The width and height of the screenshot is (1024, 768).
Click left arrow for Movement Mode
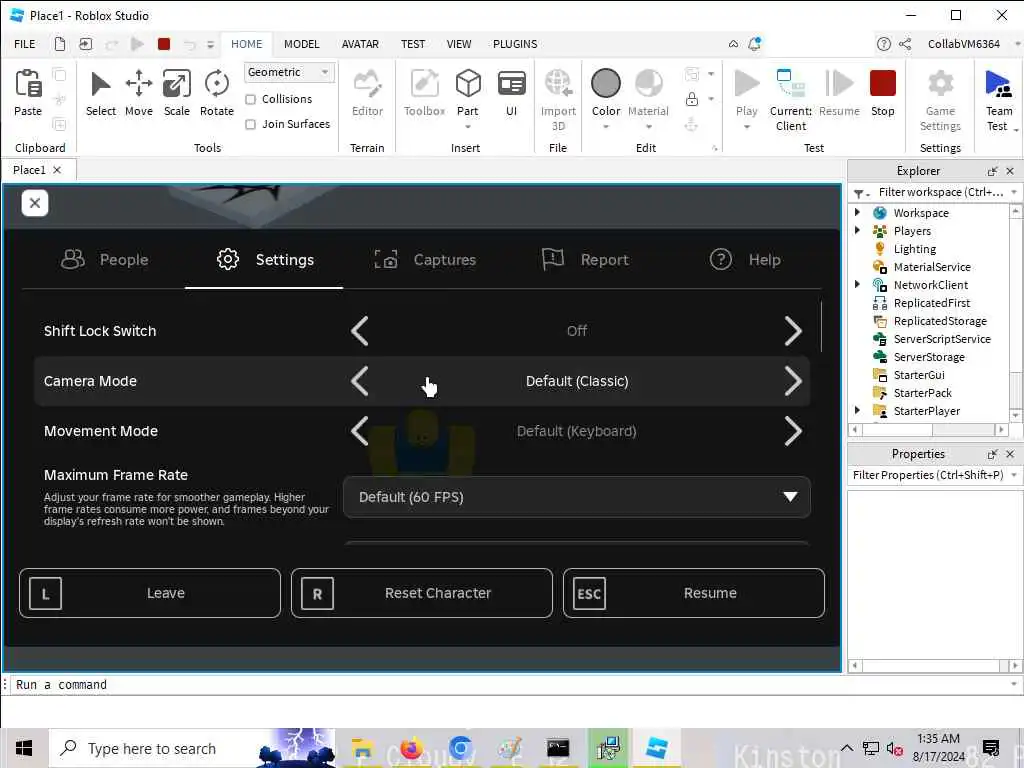[360, 431]
